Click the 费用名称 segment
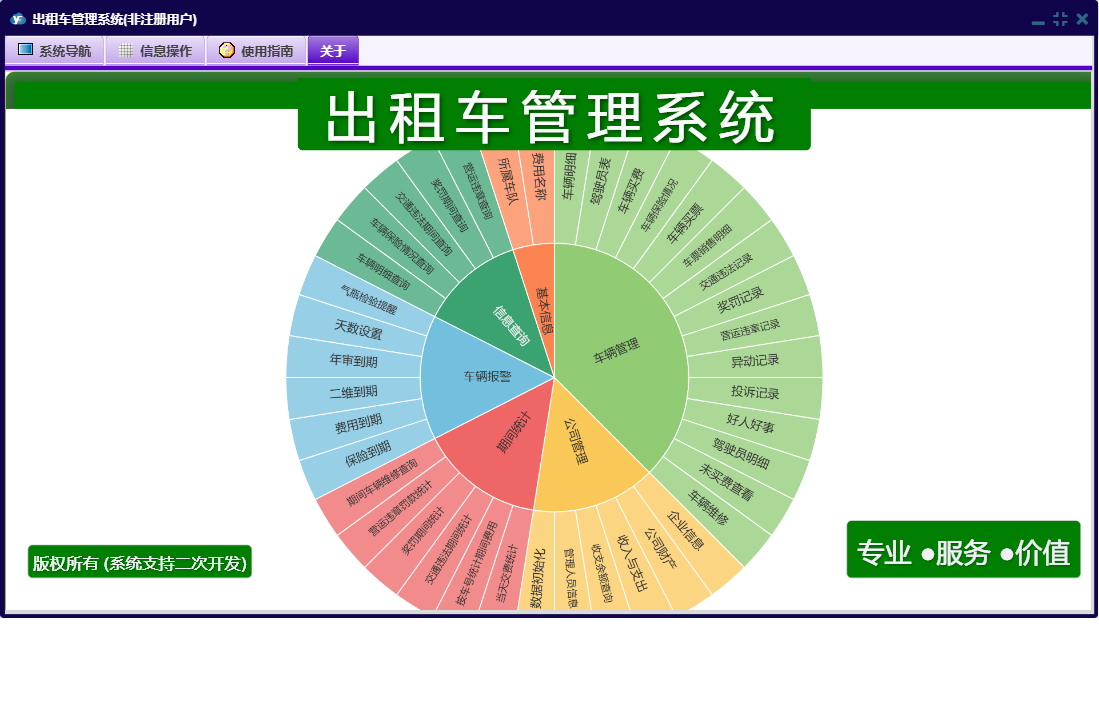Screen dimensions: 1099x723 (538, 177)
